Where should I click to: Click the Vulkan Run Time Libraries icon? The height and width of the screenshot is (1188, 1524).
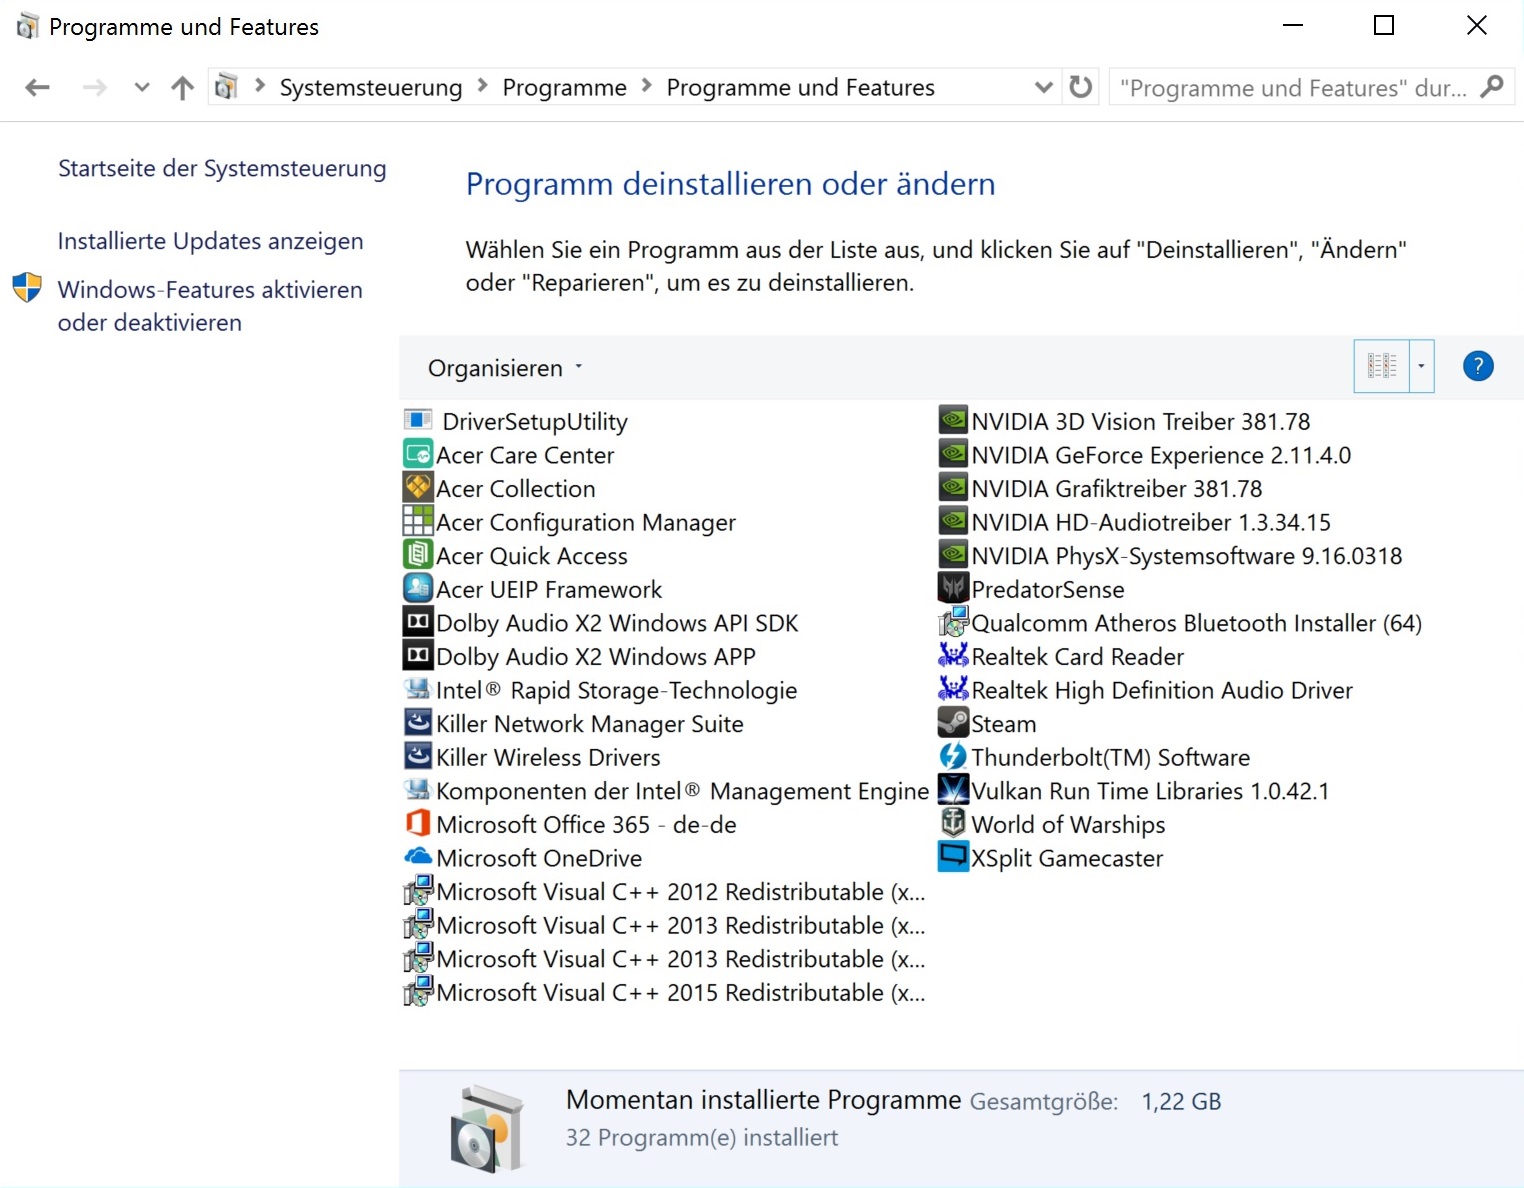coord(953,789)
